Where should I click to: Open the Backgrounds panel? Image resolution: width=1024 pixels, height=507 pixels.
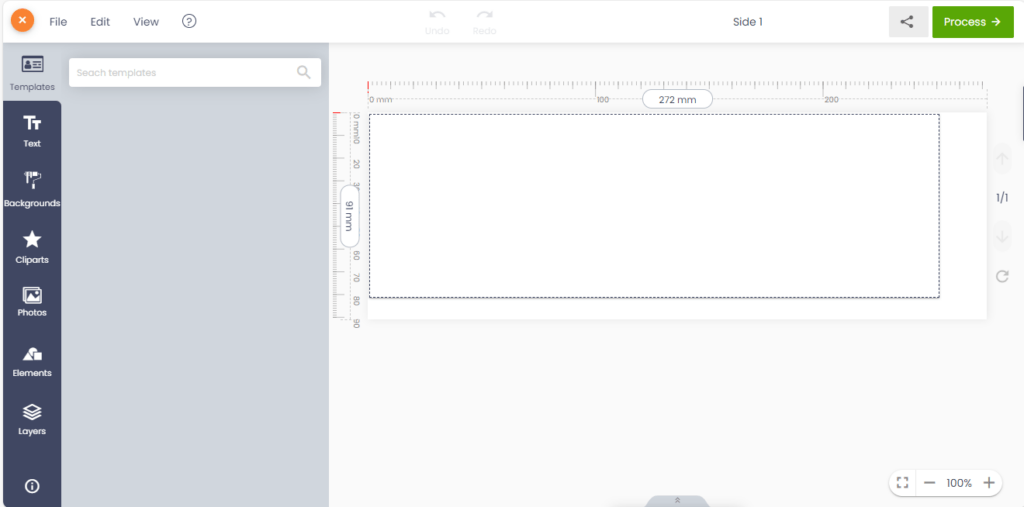coord(32,188)
